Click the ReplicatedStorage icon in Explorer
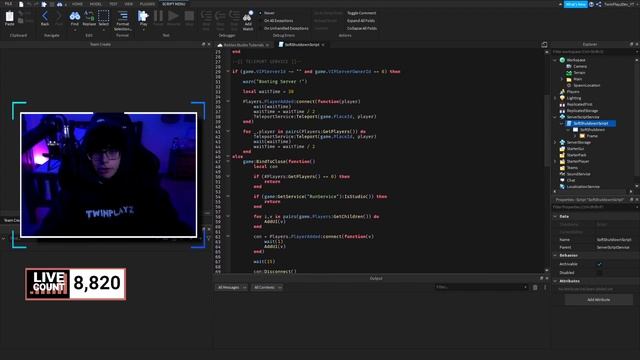Viewport: 640px width, 360px height. tap(562, 111)
